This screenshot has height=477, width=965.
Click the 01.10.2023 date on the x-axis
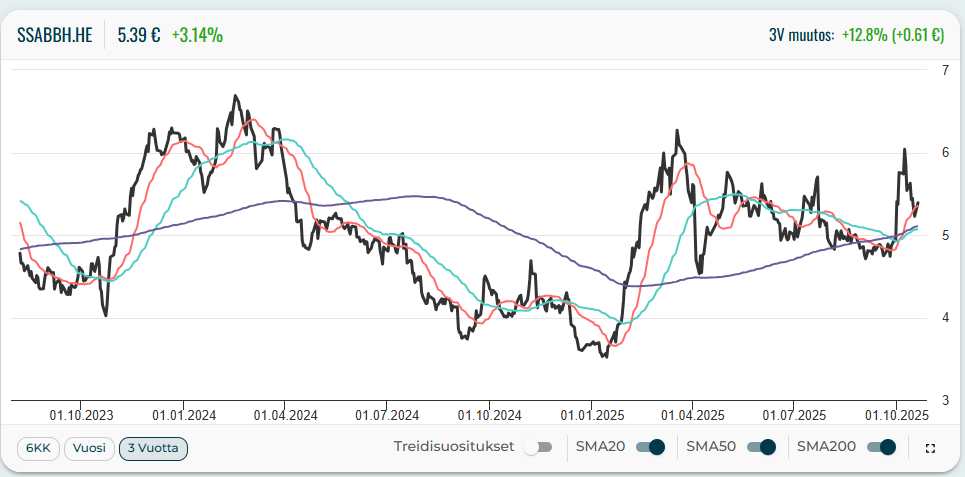(82, 413)
